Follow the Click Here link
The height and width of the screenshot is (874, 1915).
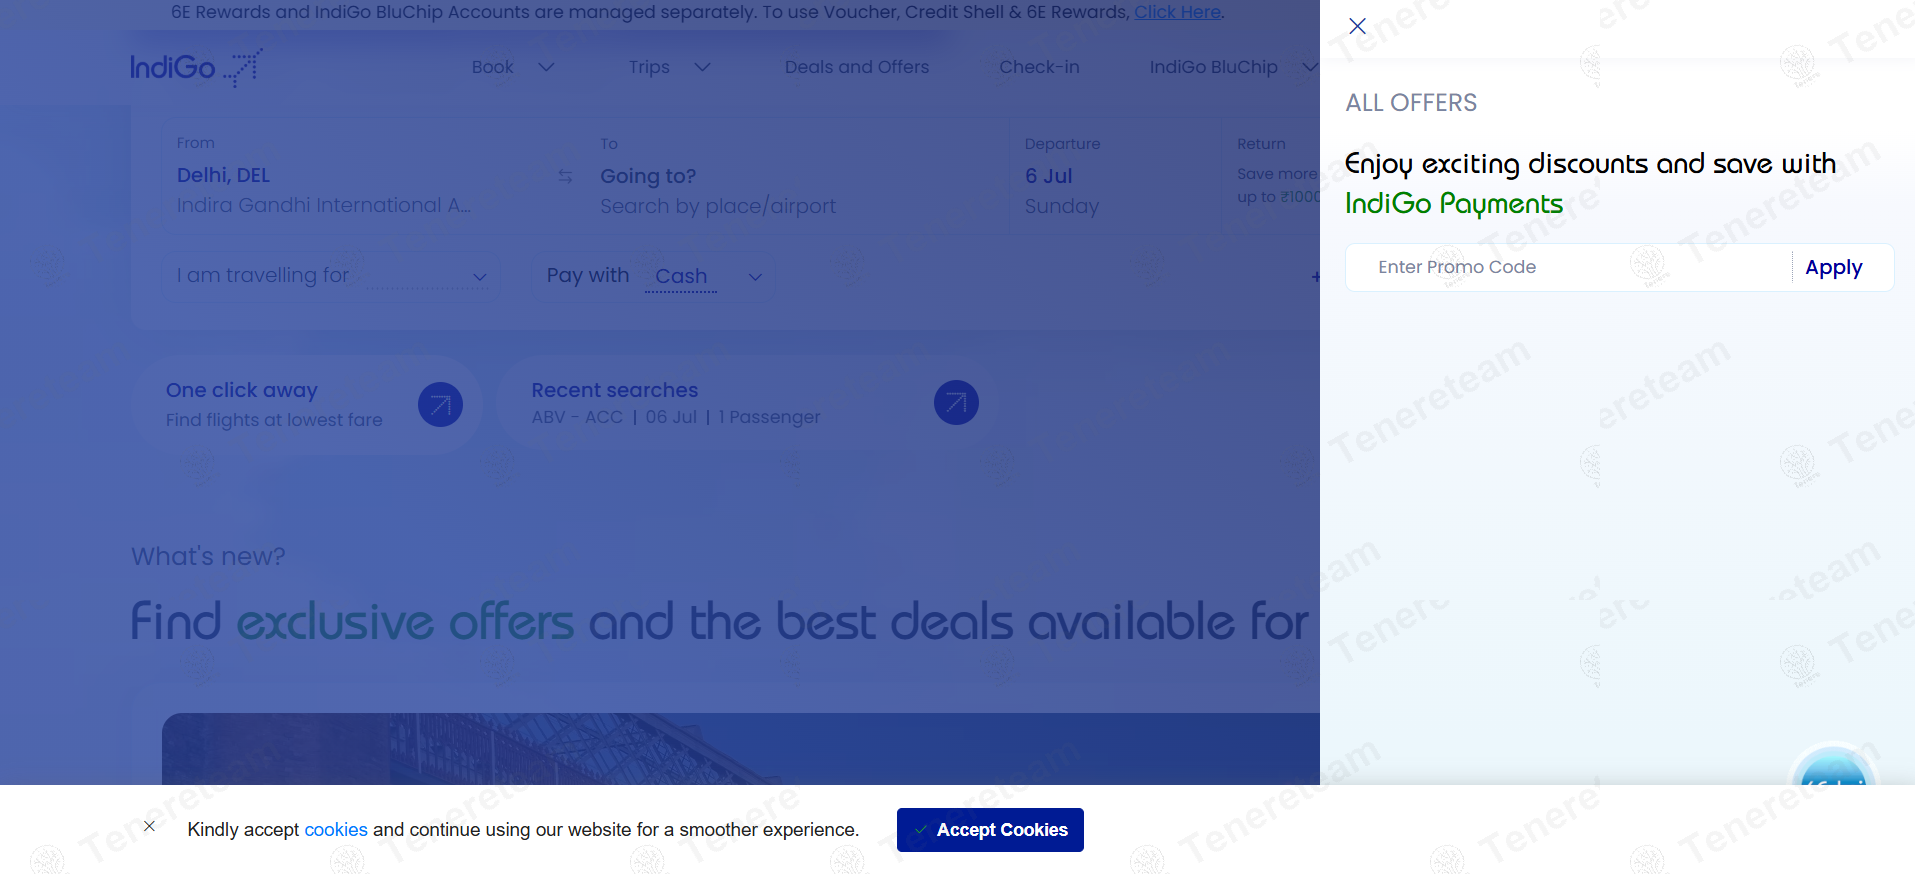1177,12
